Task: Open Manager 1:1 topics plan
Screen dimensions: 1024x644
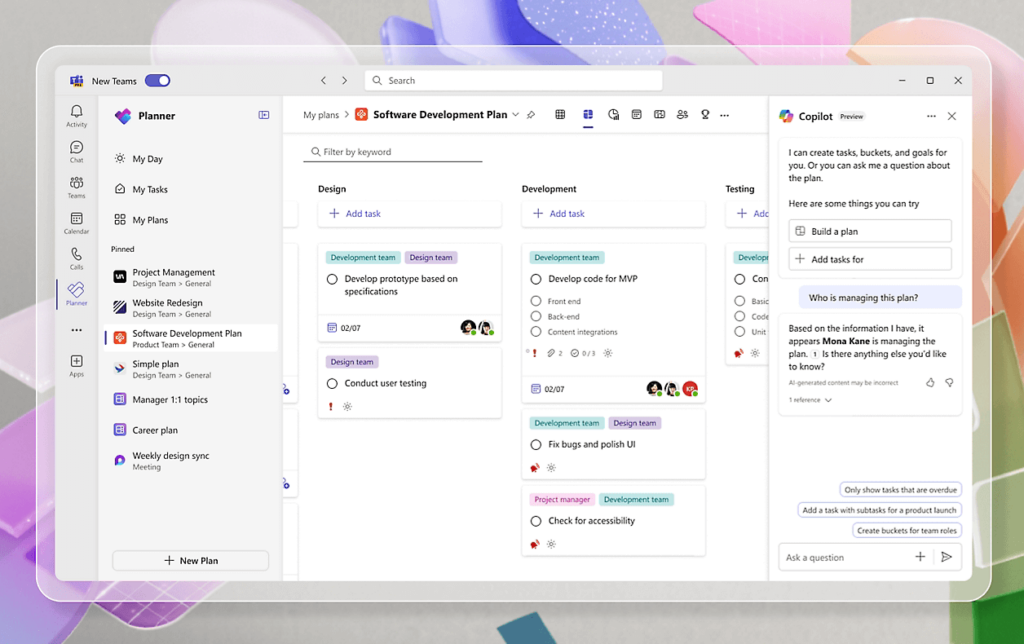Action: pos(191,399)
